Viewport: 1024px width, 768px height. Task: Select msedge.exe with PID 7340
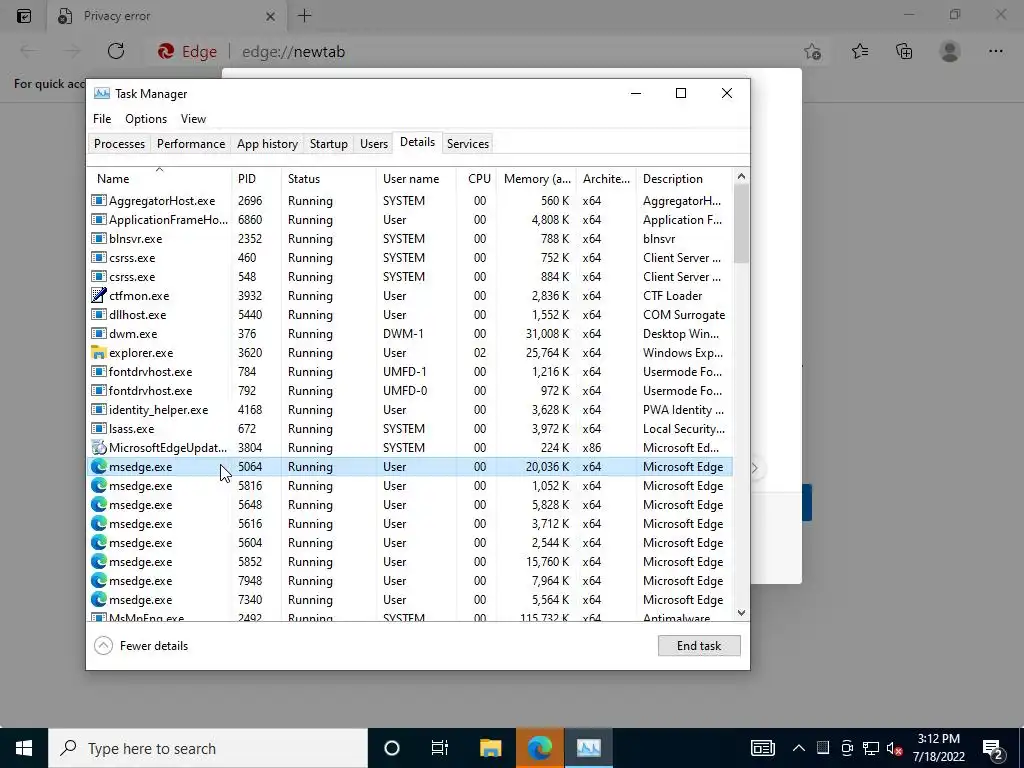[409, 600]
